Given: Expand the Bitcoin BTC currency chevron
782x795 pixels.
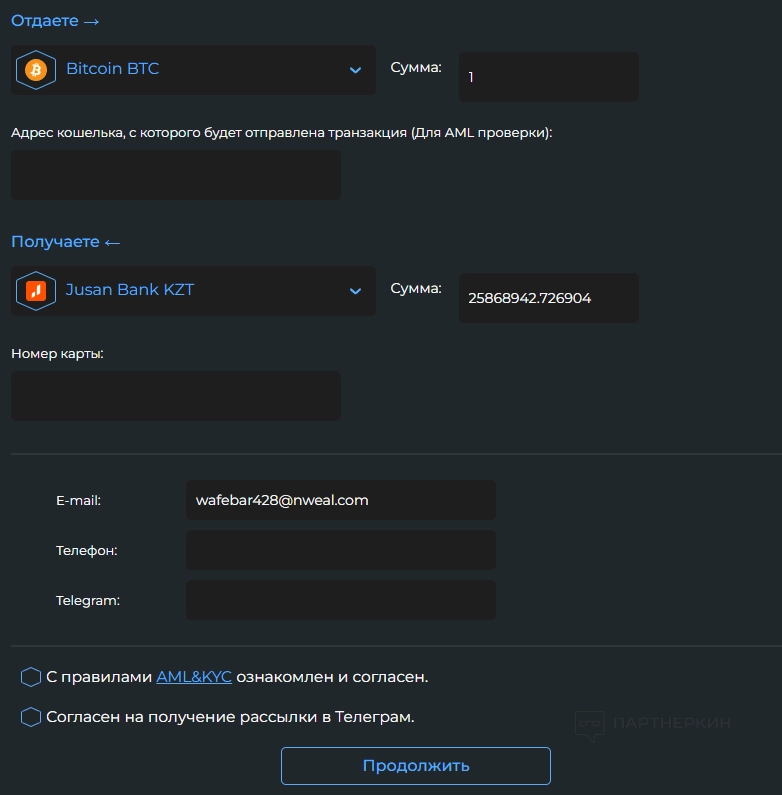Looking at the screenshot, I should (x=355, y=70).
